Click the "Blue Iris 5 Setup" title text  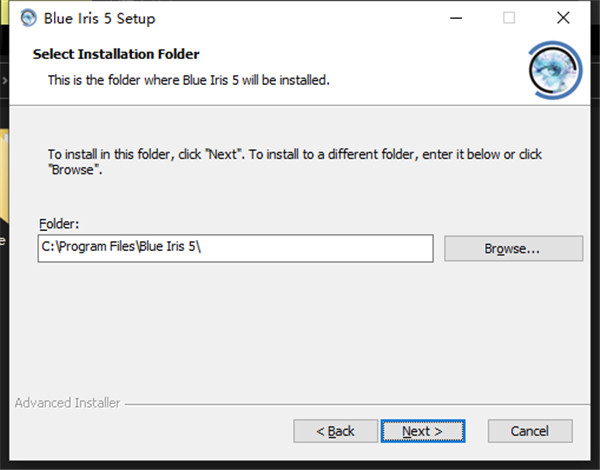click(x=99, y=18)
